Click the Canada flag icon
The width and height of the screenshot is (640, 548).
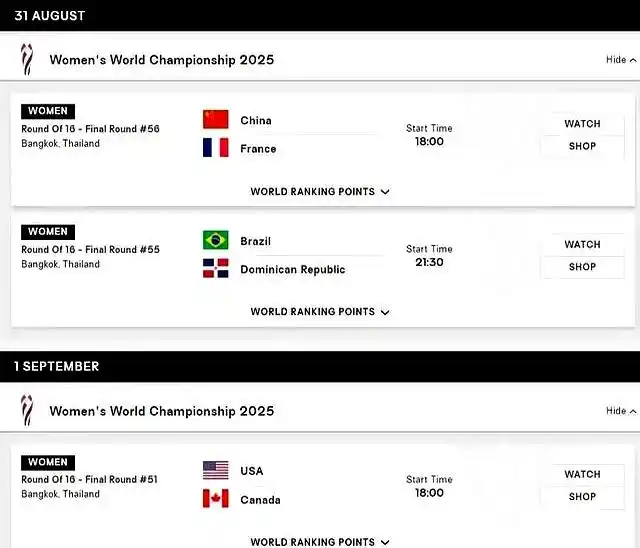point(216,499)
